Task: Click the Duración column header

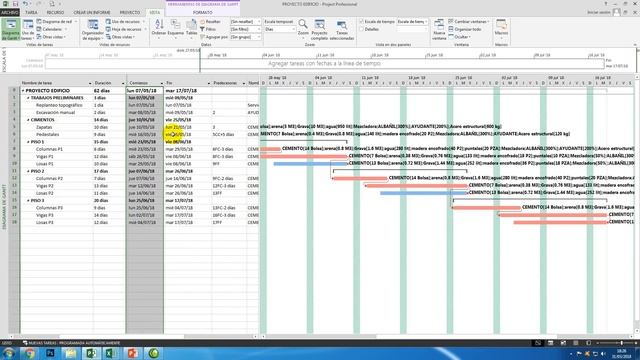Action: 109,83
